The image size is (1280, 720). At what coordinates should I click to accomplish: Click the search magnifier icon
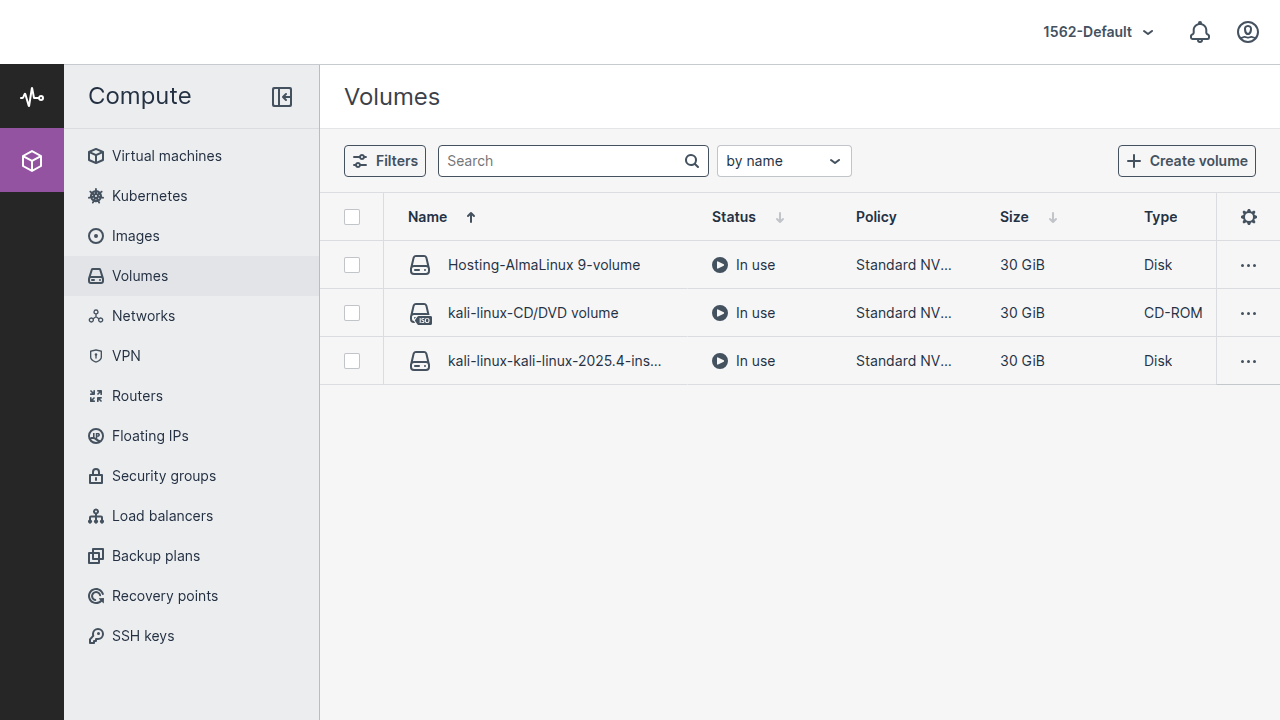coord(692,161)
